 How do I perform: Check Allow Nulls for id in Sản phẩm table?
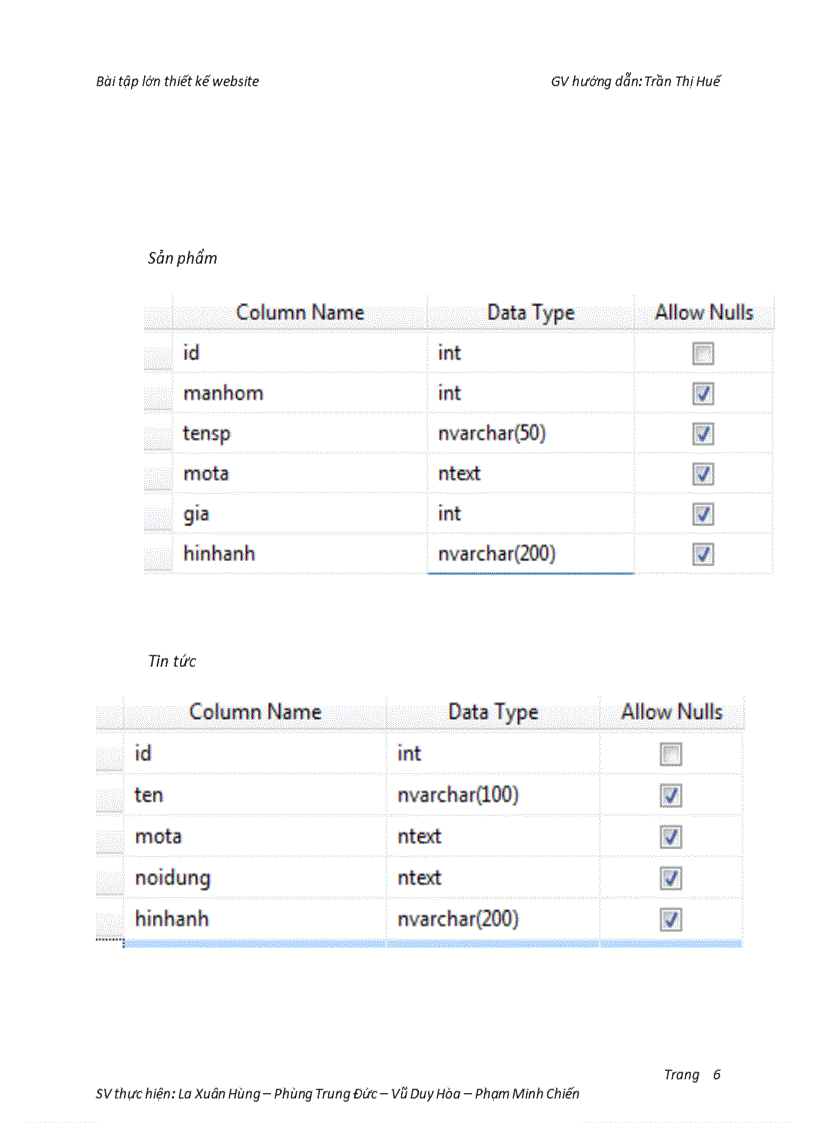point(703,354)
